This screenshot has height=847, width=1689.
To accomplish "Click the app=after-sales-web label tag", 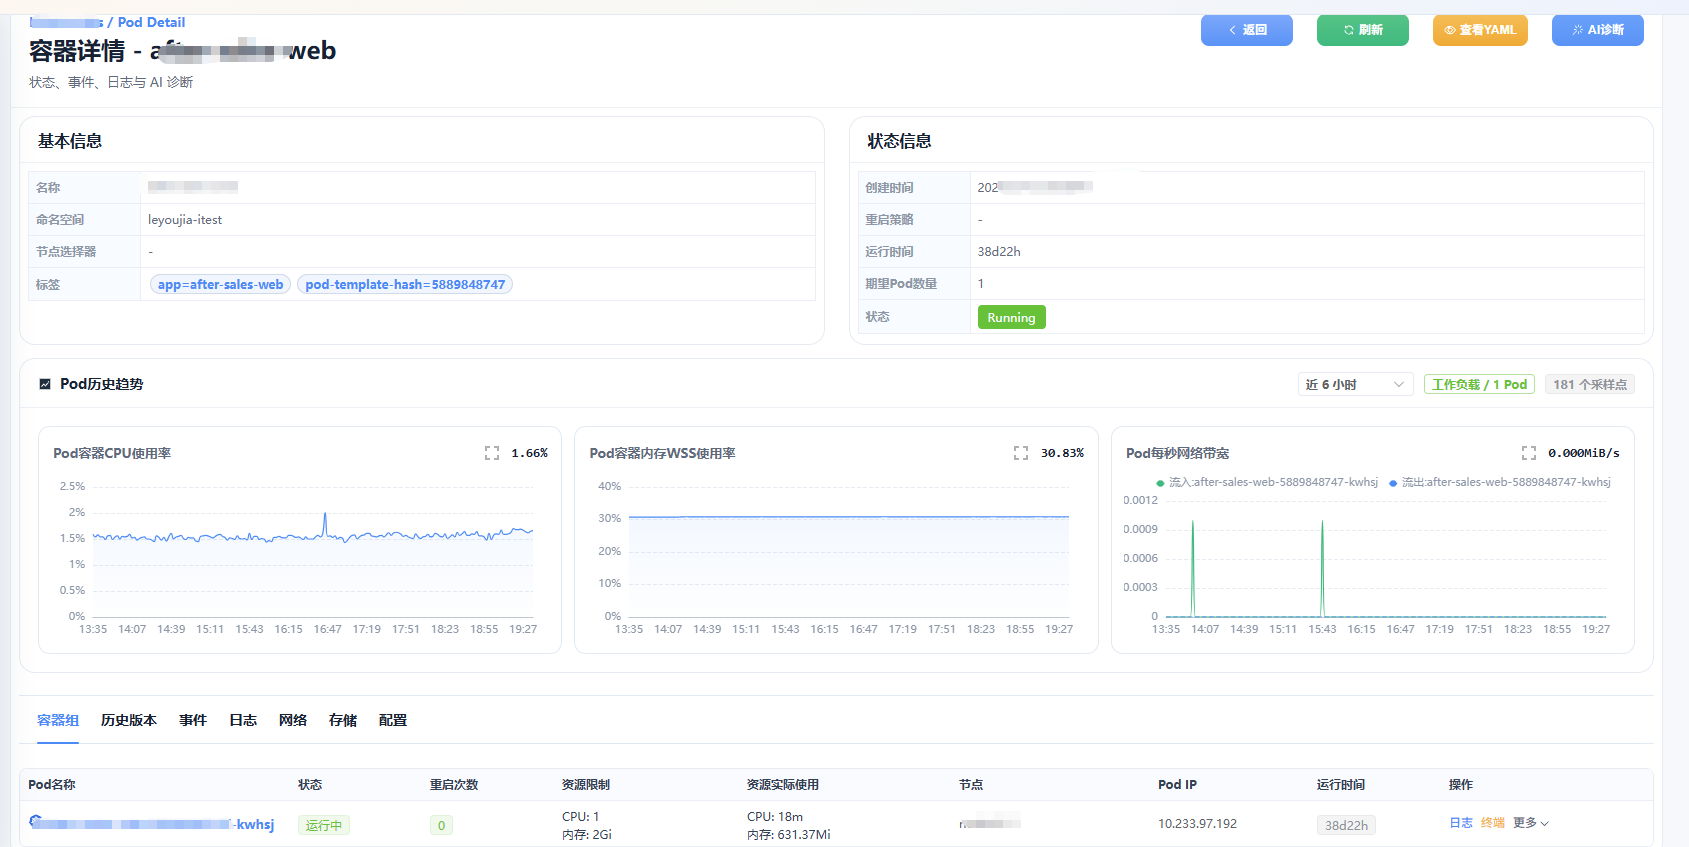I will pyautogui.click(x=220, y=284).
